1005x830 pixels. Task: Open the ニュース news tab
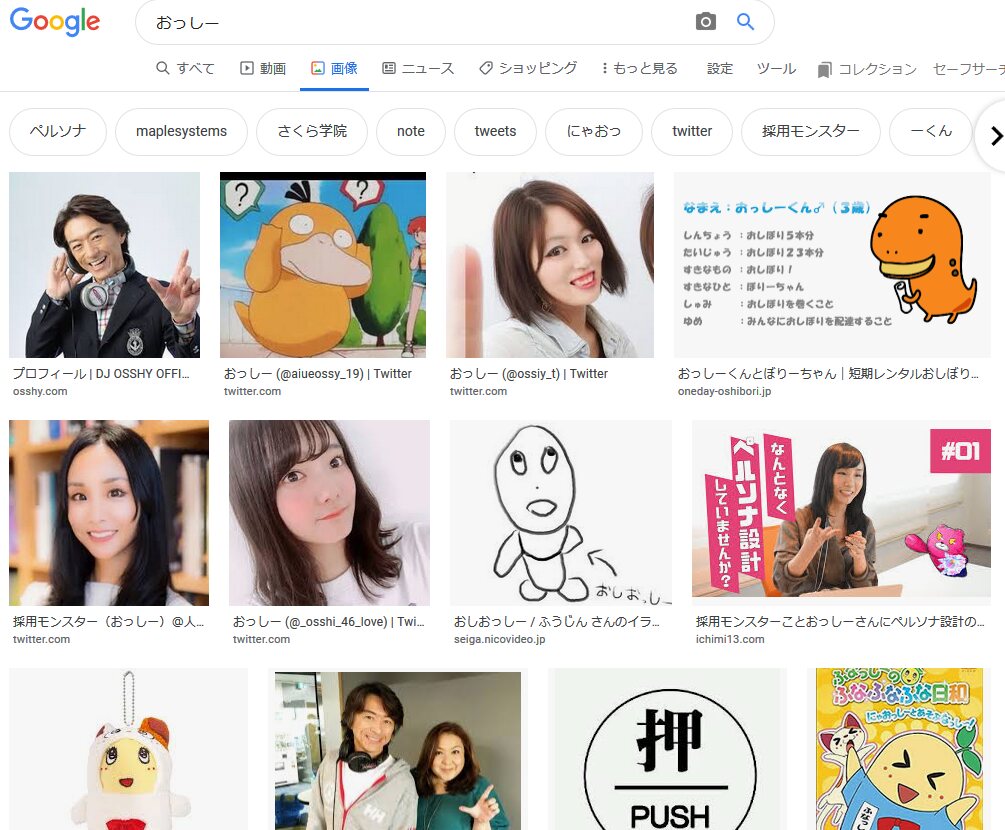[418, 68]
